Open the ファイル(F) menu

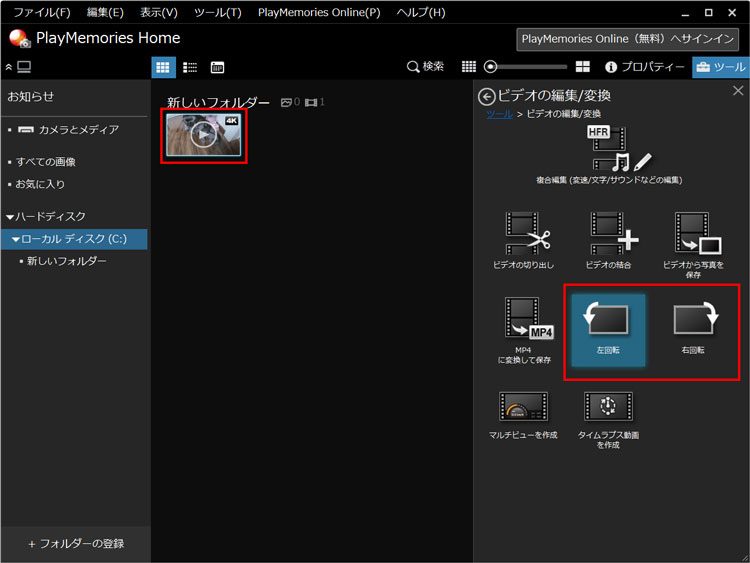41,12
